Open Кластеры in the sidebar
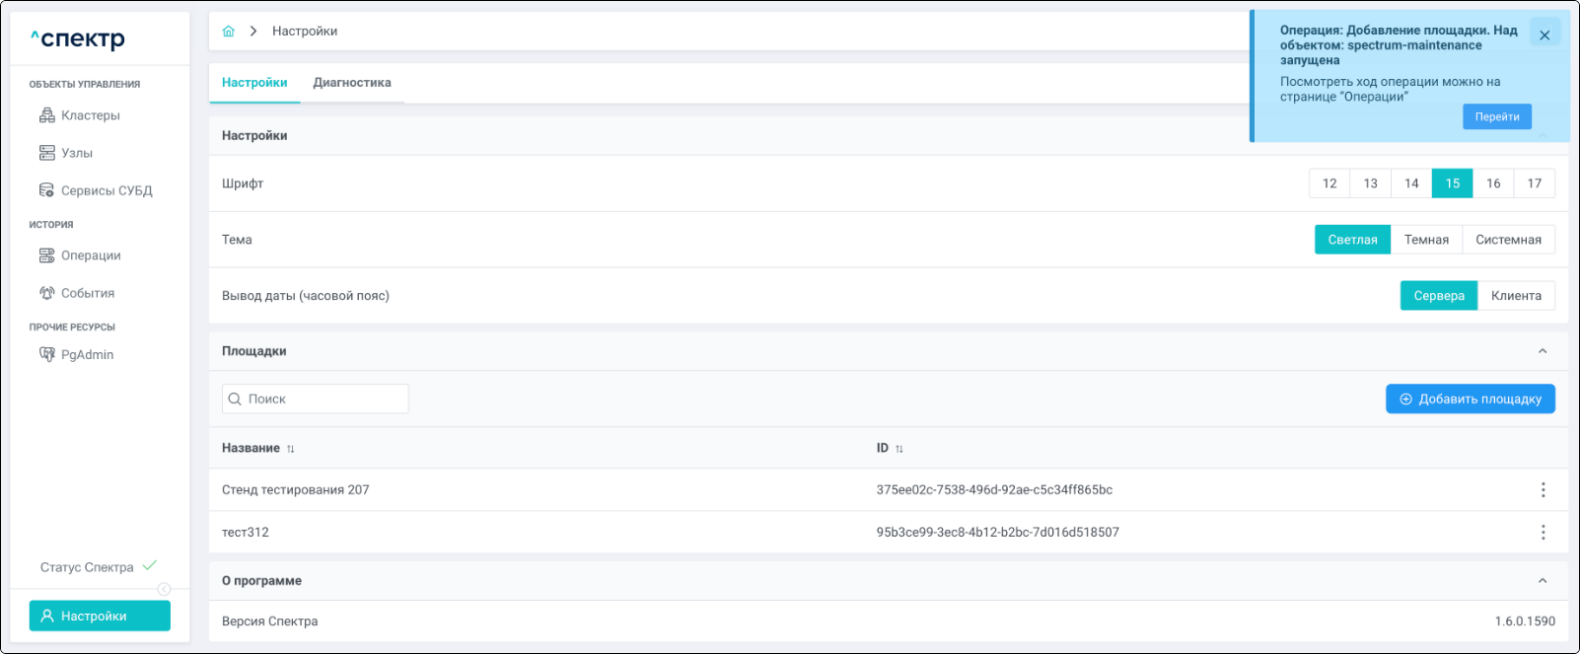Screen dimensions: 1580x654 89,115
